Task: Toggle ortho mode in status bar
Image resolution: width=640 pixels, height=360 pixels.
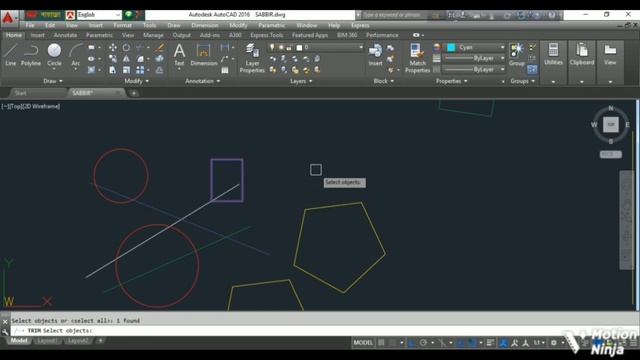Action: coord(412,343)
